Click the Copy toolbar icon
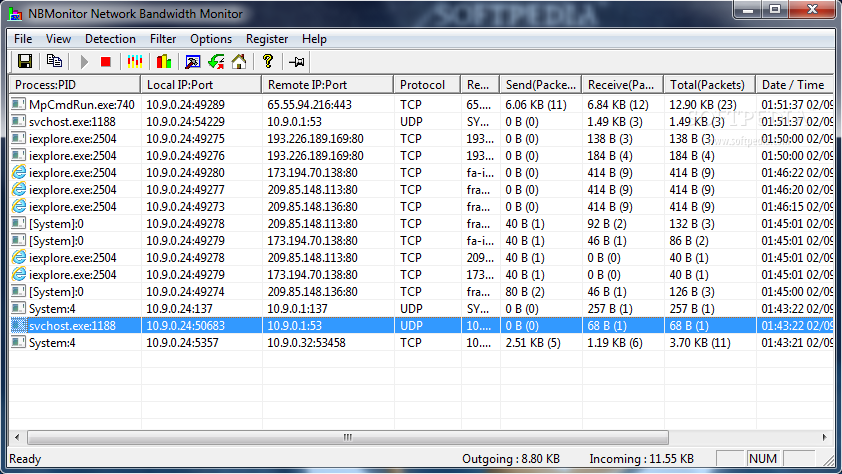The height and width of the screenshot is (474, 842). (54, 61)
